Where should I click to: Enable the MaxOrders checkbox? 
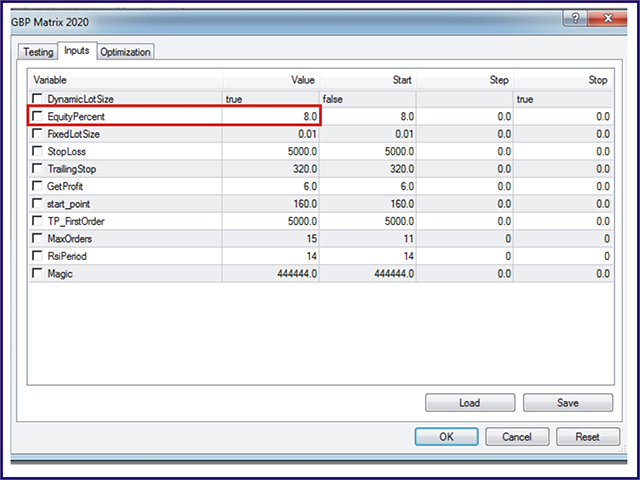tap(38, 239)
